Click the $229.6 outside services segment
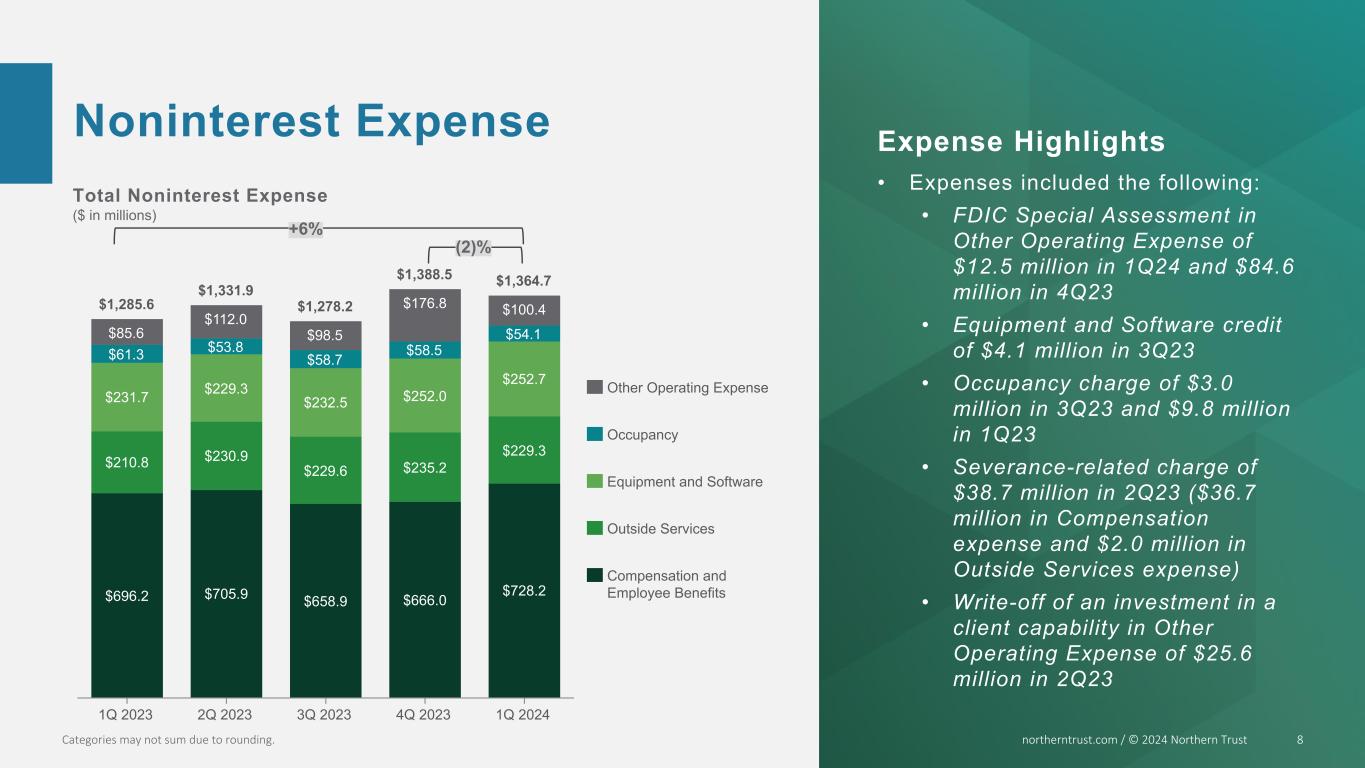Image resolution: width=1365 pixels, height=768 pixels. (x=325, y=470)
